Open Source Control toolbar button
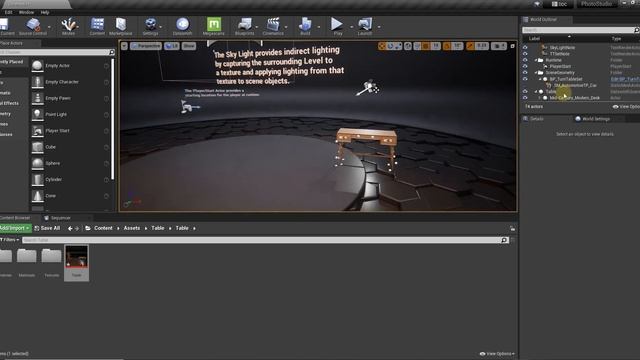This screenshot has height=360, width=640. 33,26
